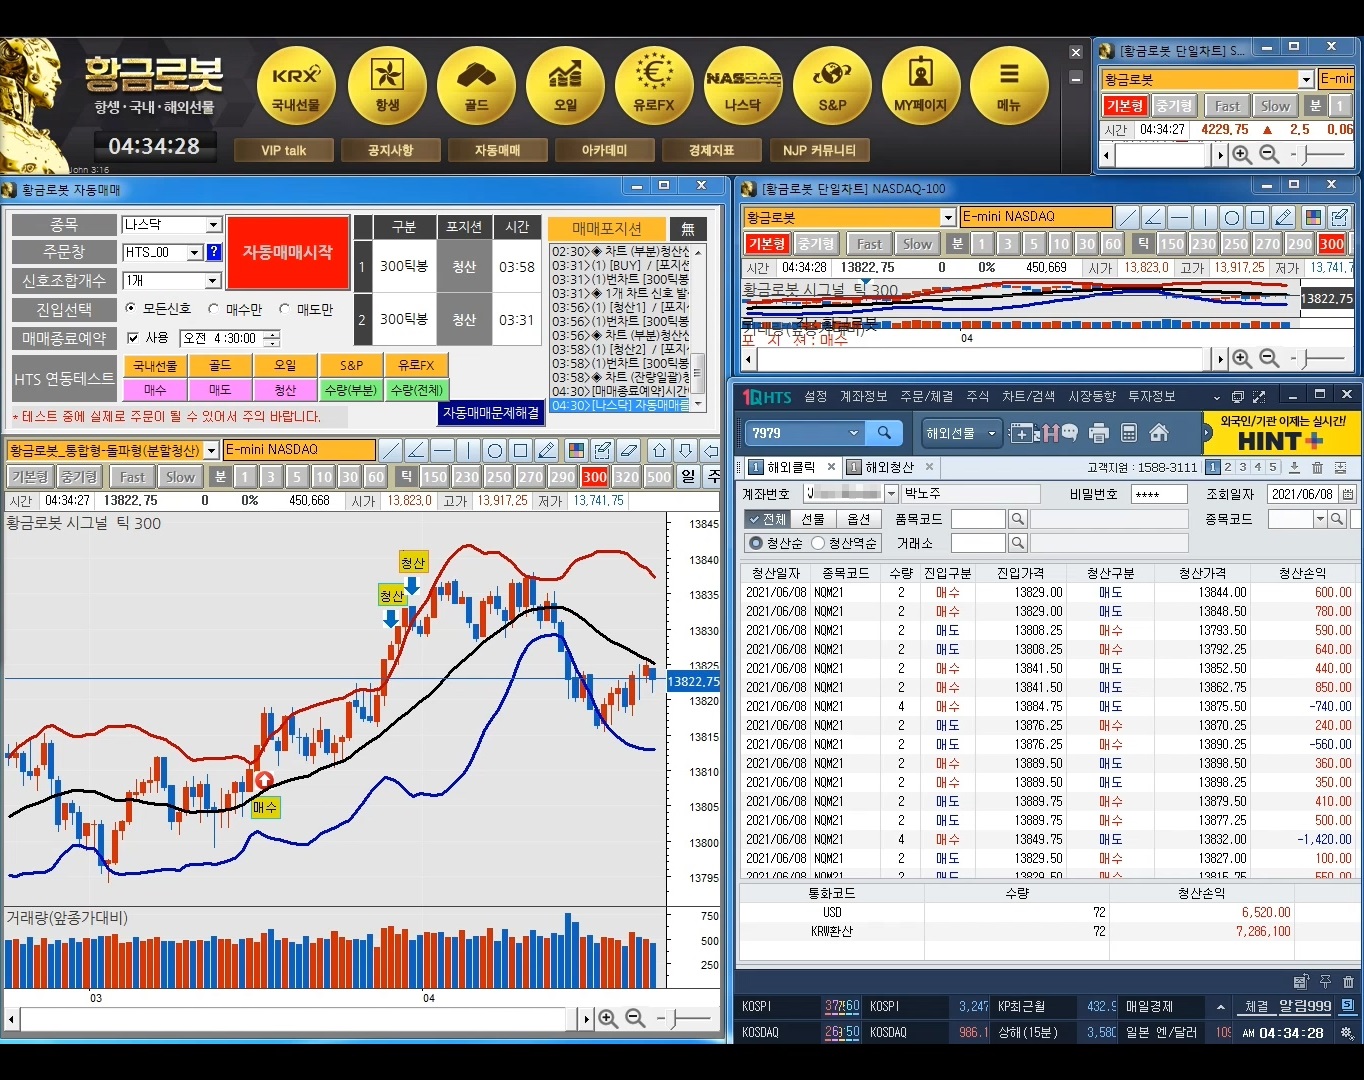Image resolution: width=1364 pixels, height=1080 pixels.
Task: Toggle the 옵션 filter button in HTS
Action: tap(859, 519)
